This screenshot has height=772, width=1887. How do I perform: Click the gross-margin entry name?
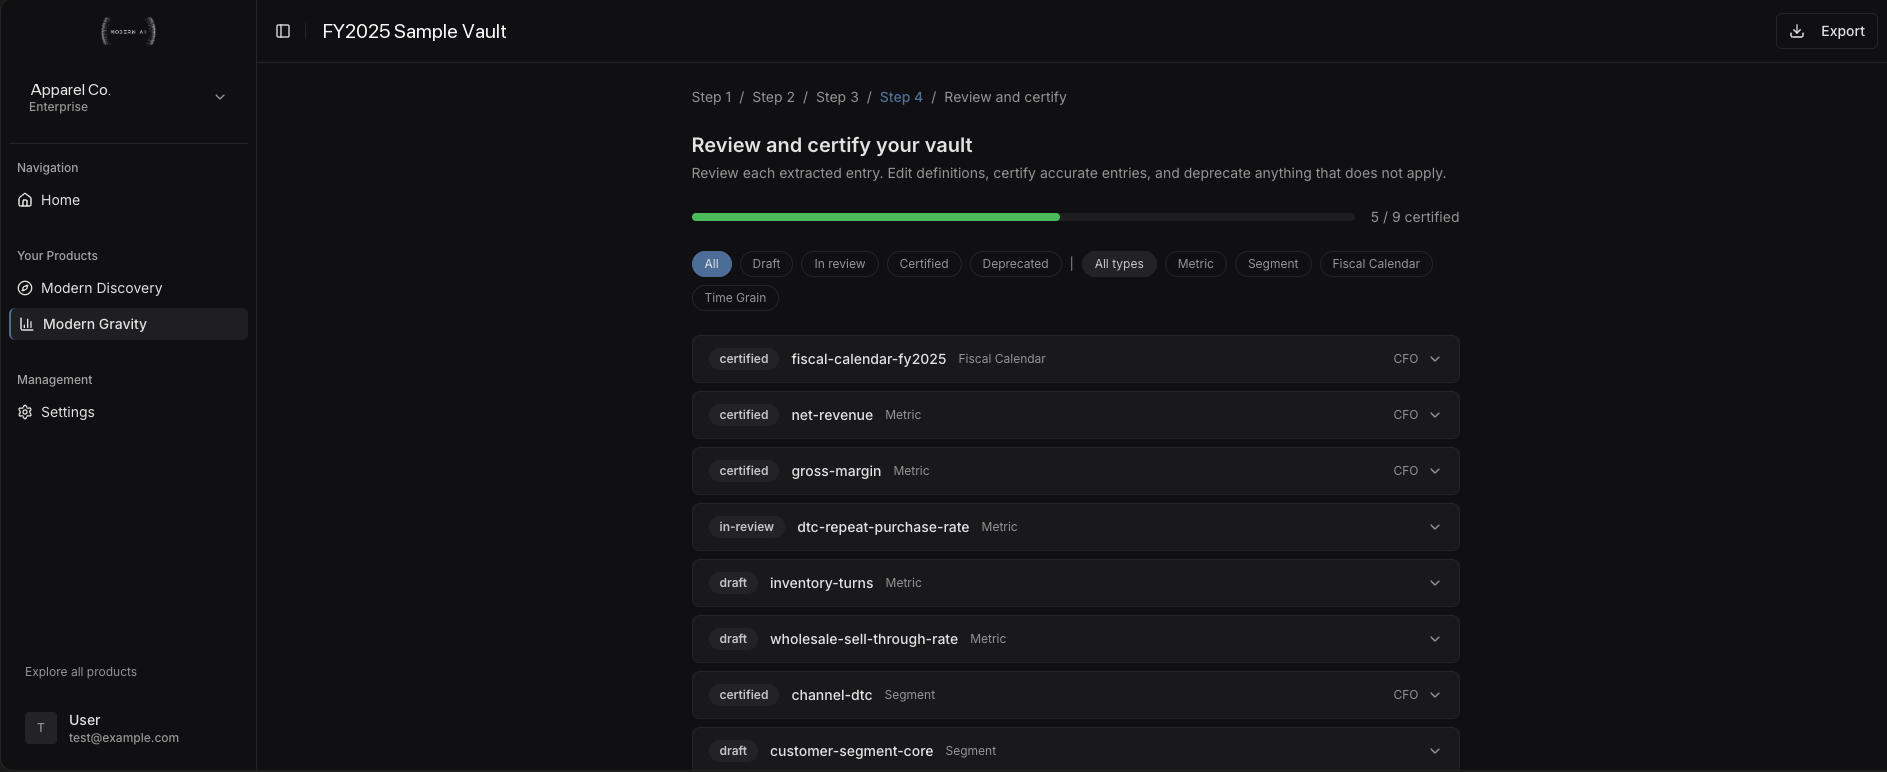(836, 471)
